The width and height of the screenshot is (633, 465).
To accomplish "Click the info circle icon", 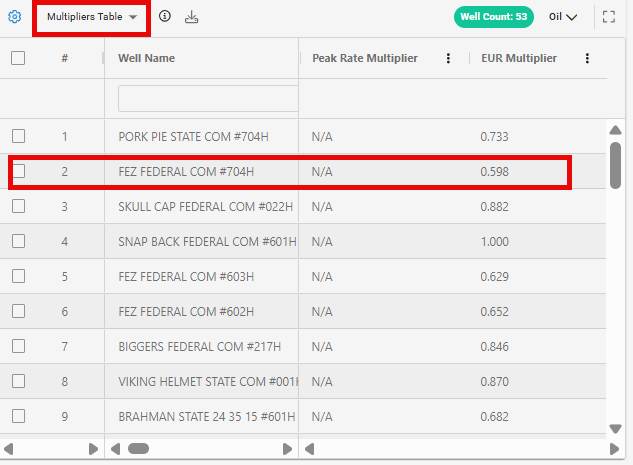I will pyautogui.click(x=165, y=17).
